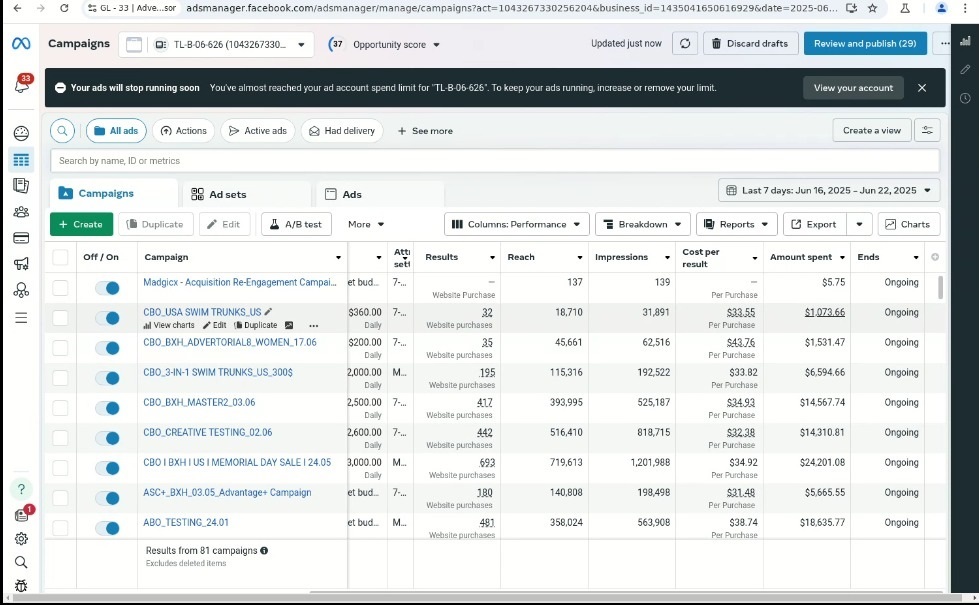Click the search filter magnifier icon
This screenshot has height=605, width=979.
point(62,130)
